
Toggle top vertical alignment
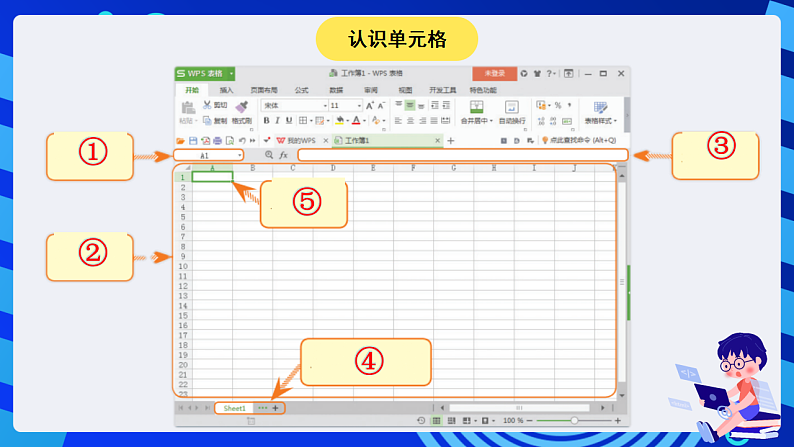(x=399, y=105)
